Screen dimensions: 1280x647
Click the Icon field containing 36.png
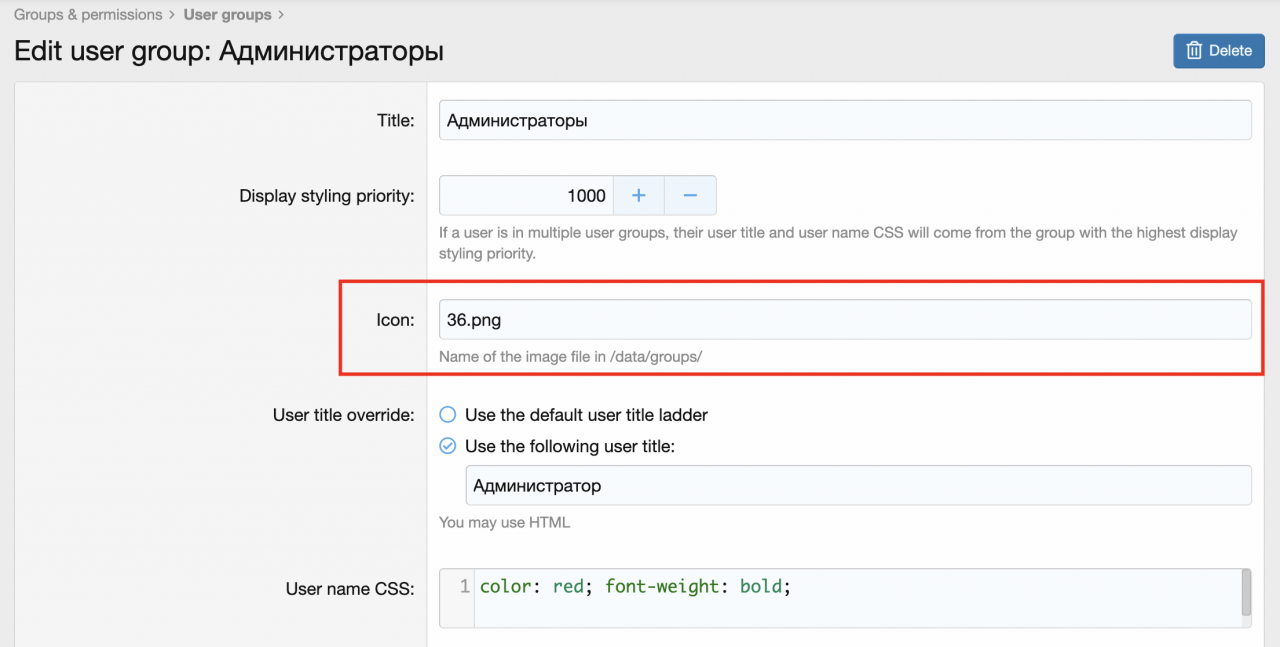(x=845, y=320)
